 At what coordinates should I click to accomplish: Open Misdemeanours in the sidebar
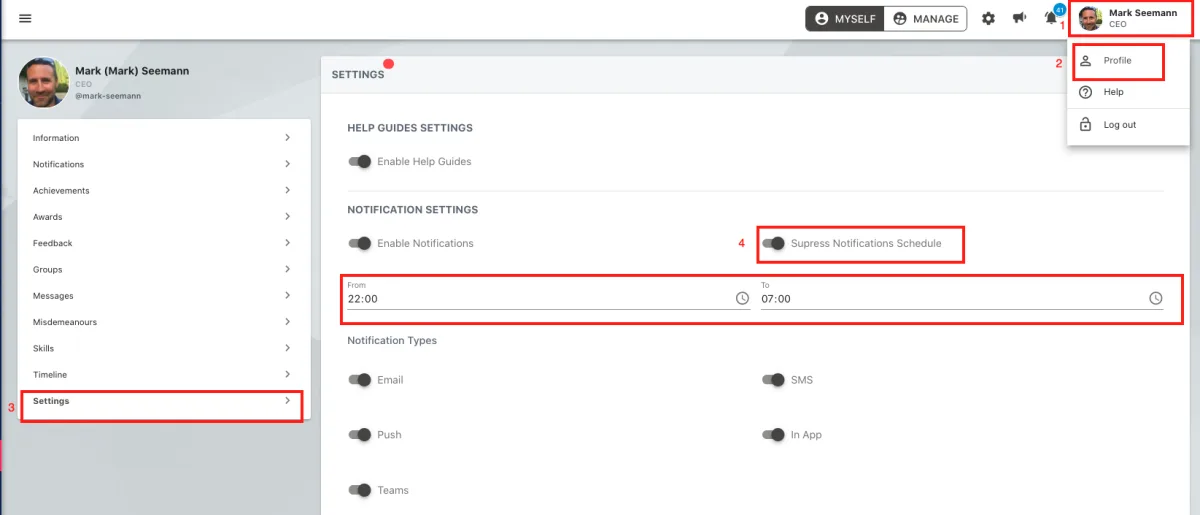coord(165,322)
